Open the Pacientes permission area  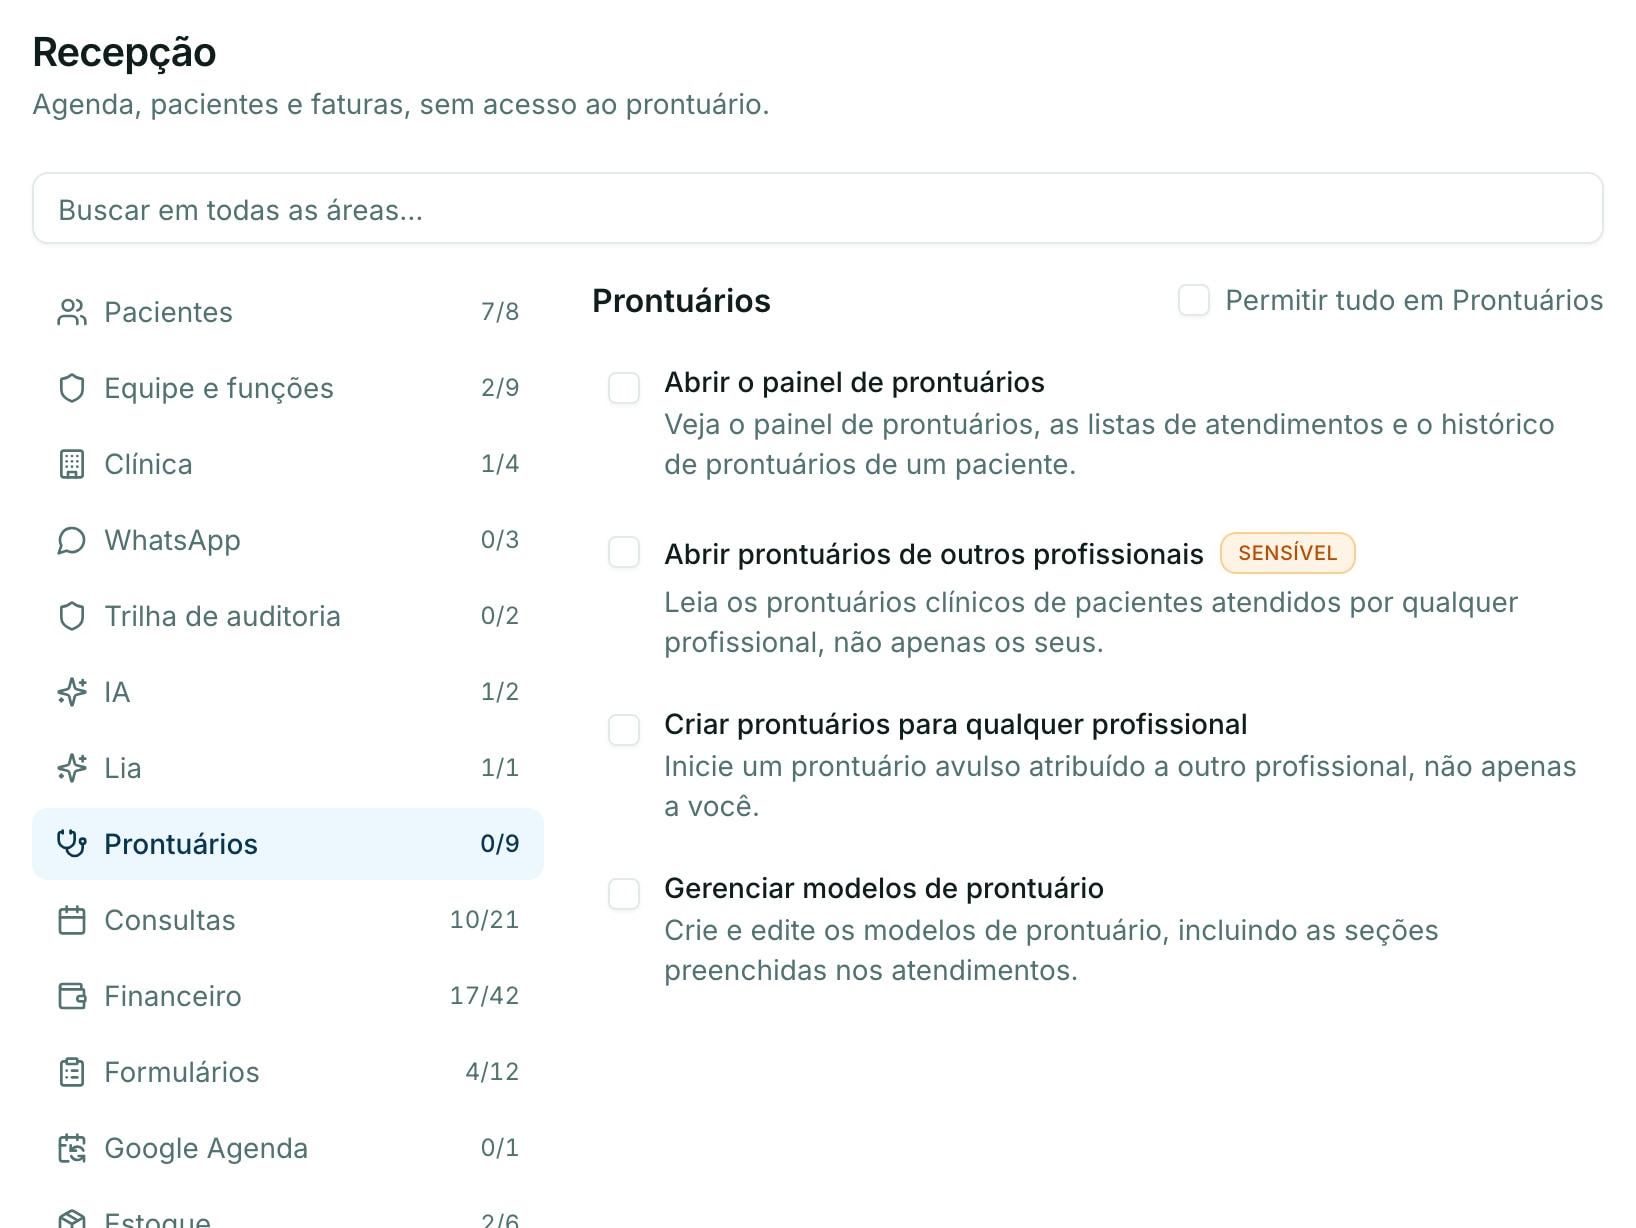tap(288, 312)
